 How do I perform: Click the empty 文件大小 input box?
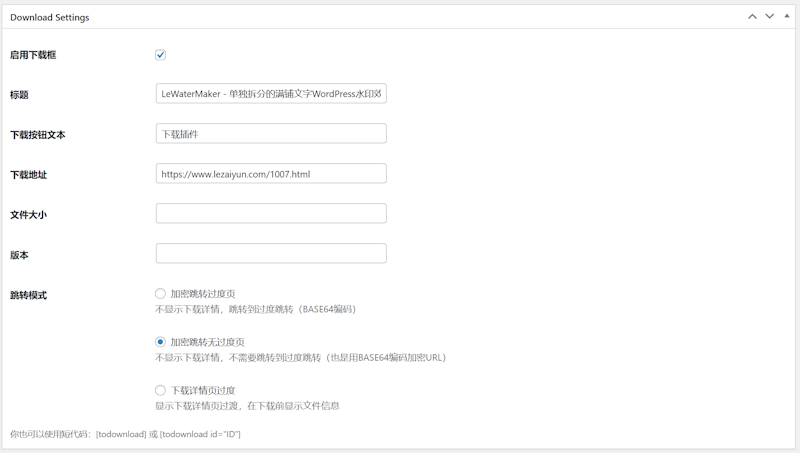(271, 214)
